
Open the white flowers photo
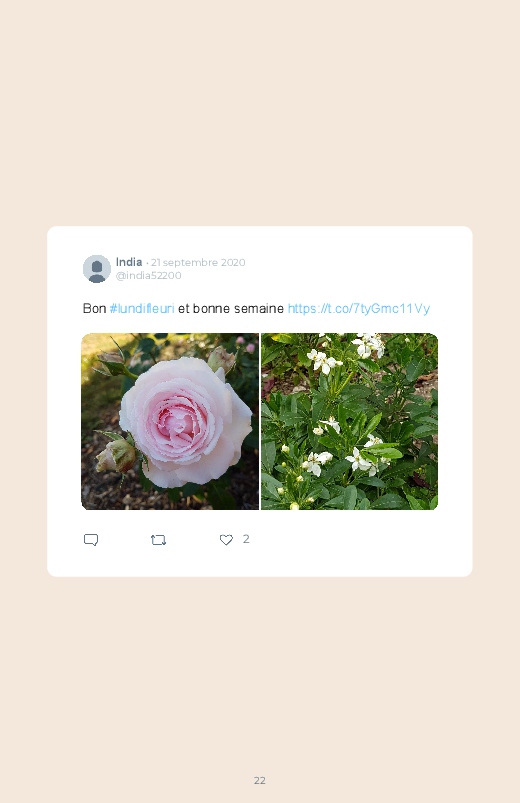click(349, 421)
